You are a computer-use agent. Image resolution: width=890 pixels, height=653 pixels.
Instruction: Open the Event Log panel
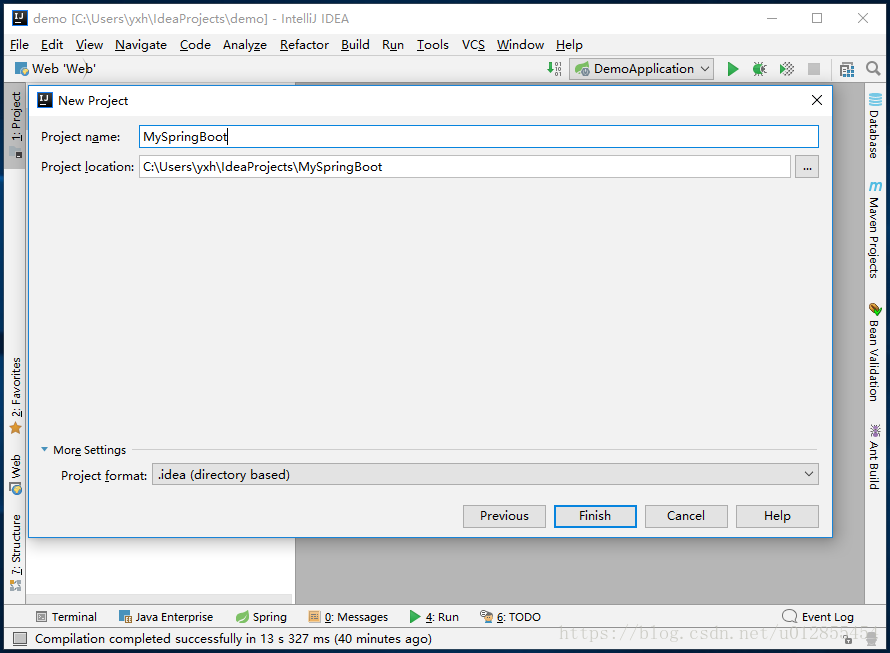818,617
